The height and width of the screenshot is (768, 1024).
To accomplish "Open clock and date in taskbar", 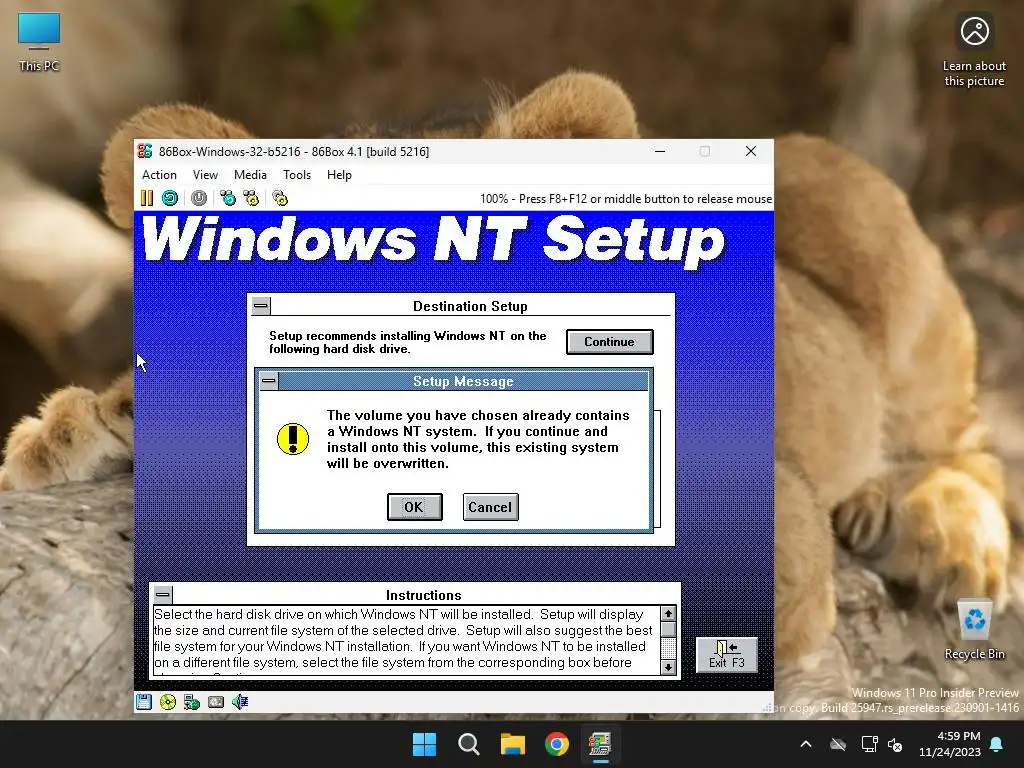I will [950, 744].
